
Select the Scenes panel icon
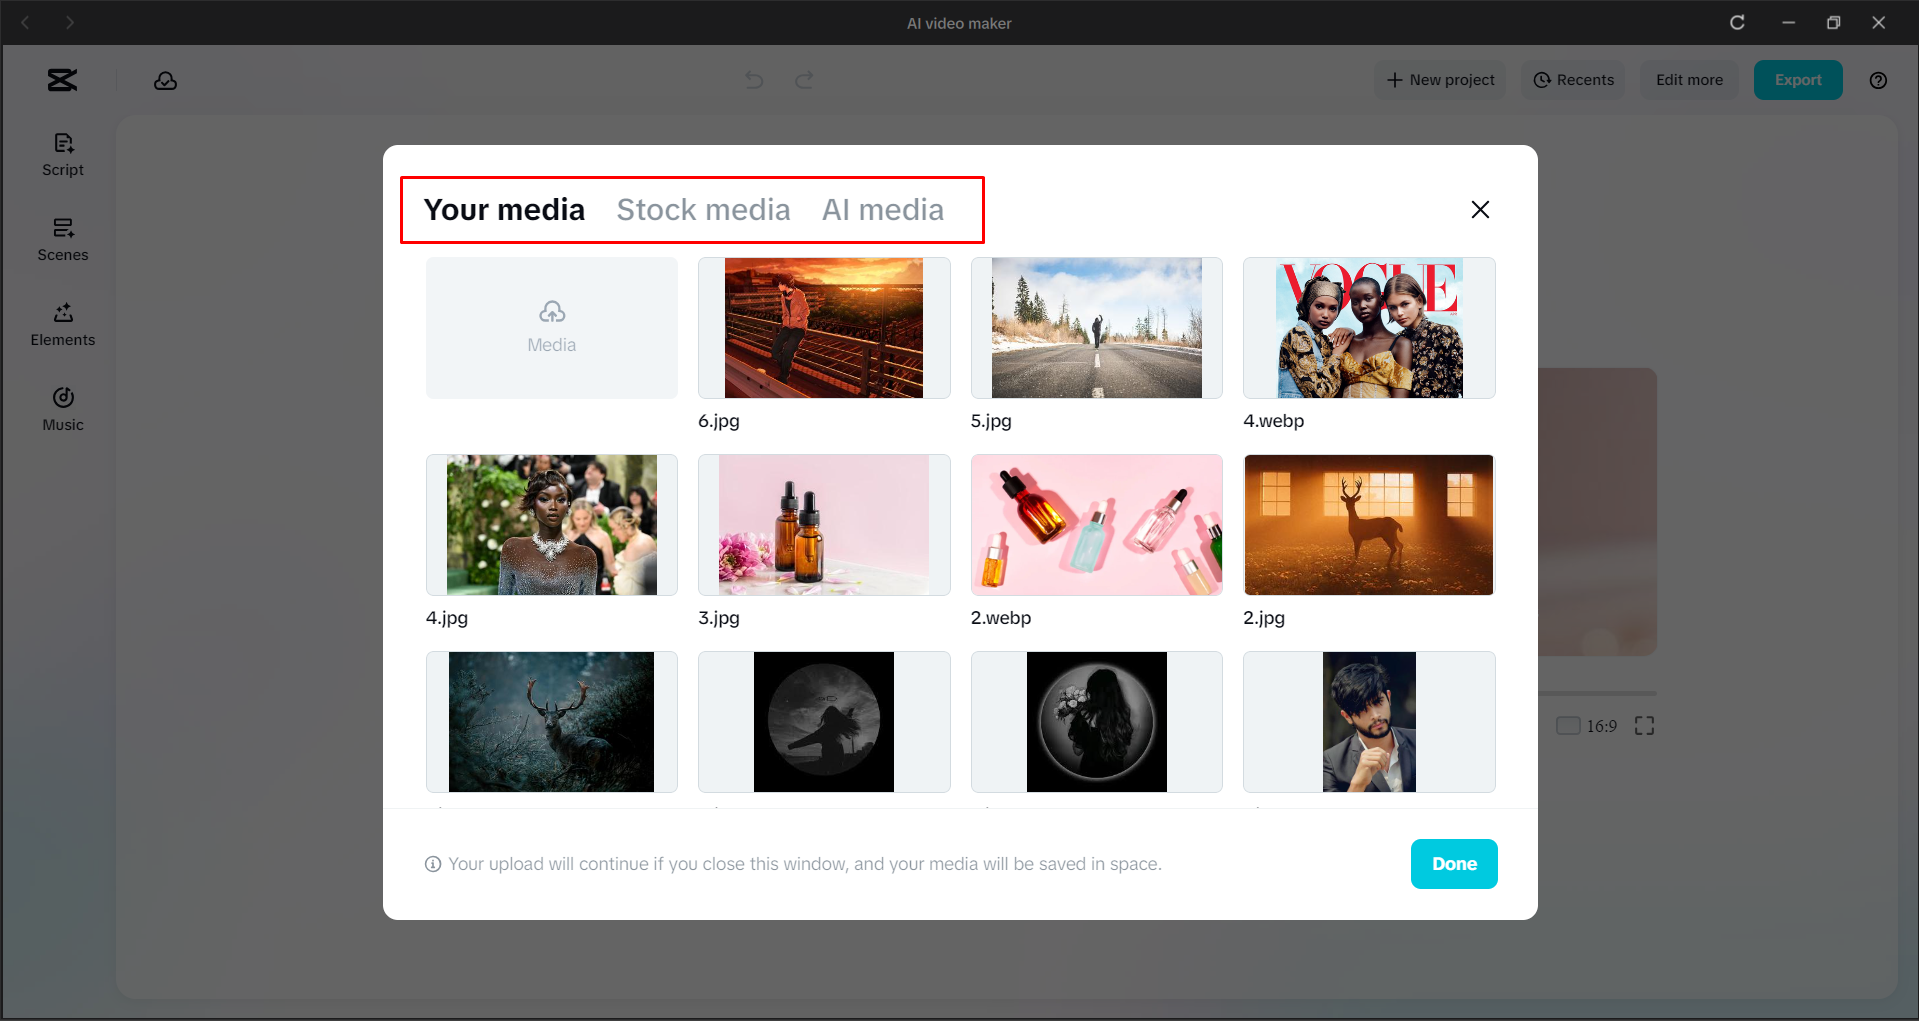pyautogui.click(x=62, y=240)
